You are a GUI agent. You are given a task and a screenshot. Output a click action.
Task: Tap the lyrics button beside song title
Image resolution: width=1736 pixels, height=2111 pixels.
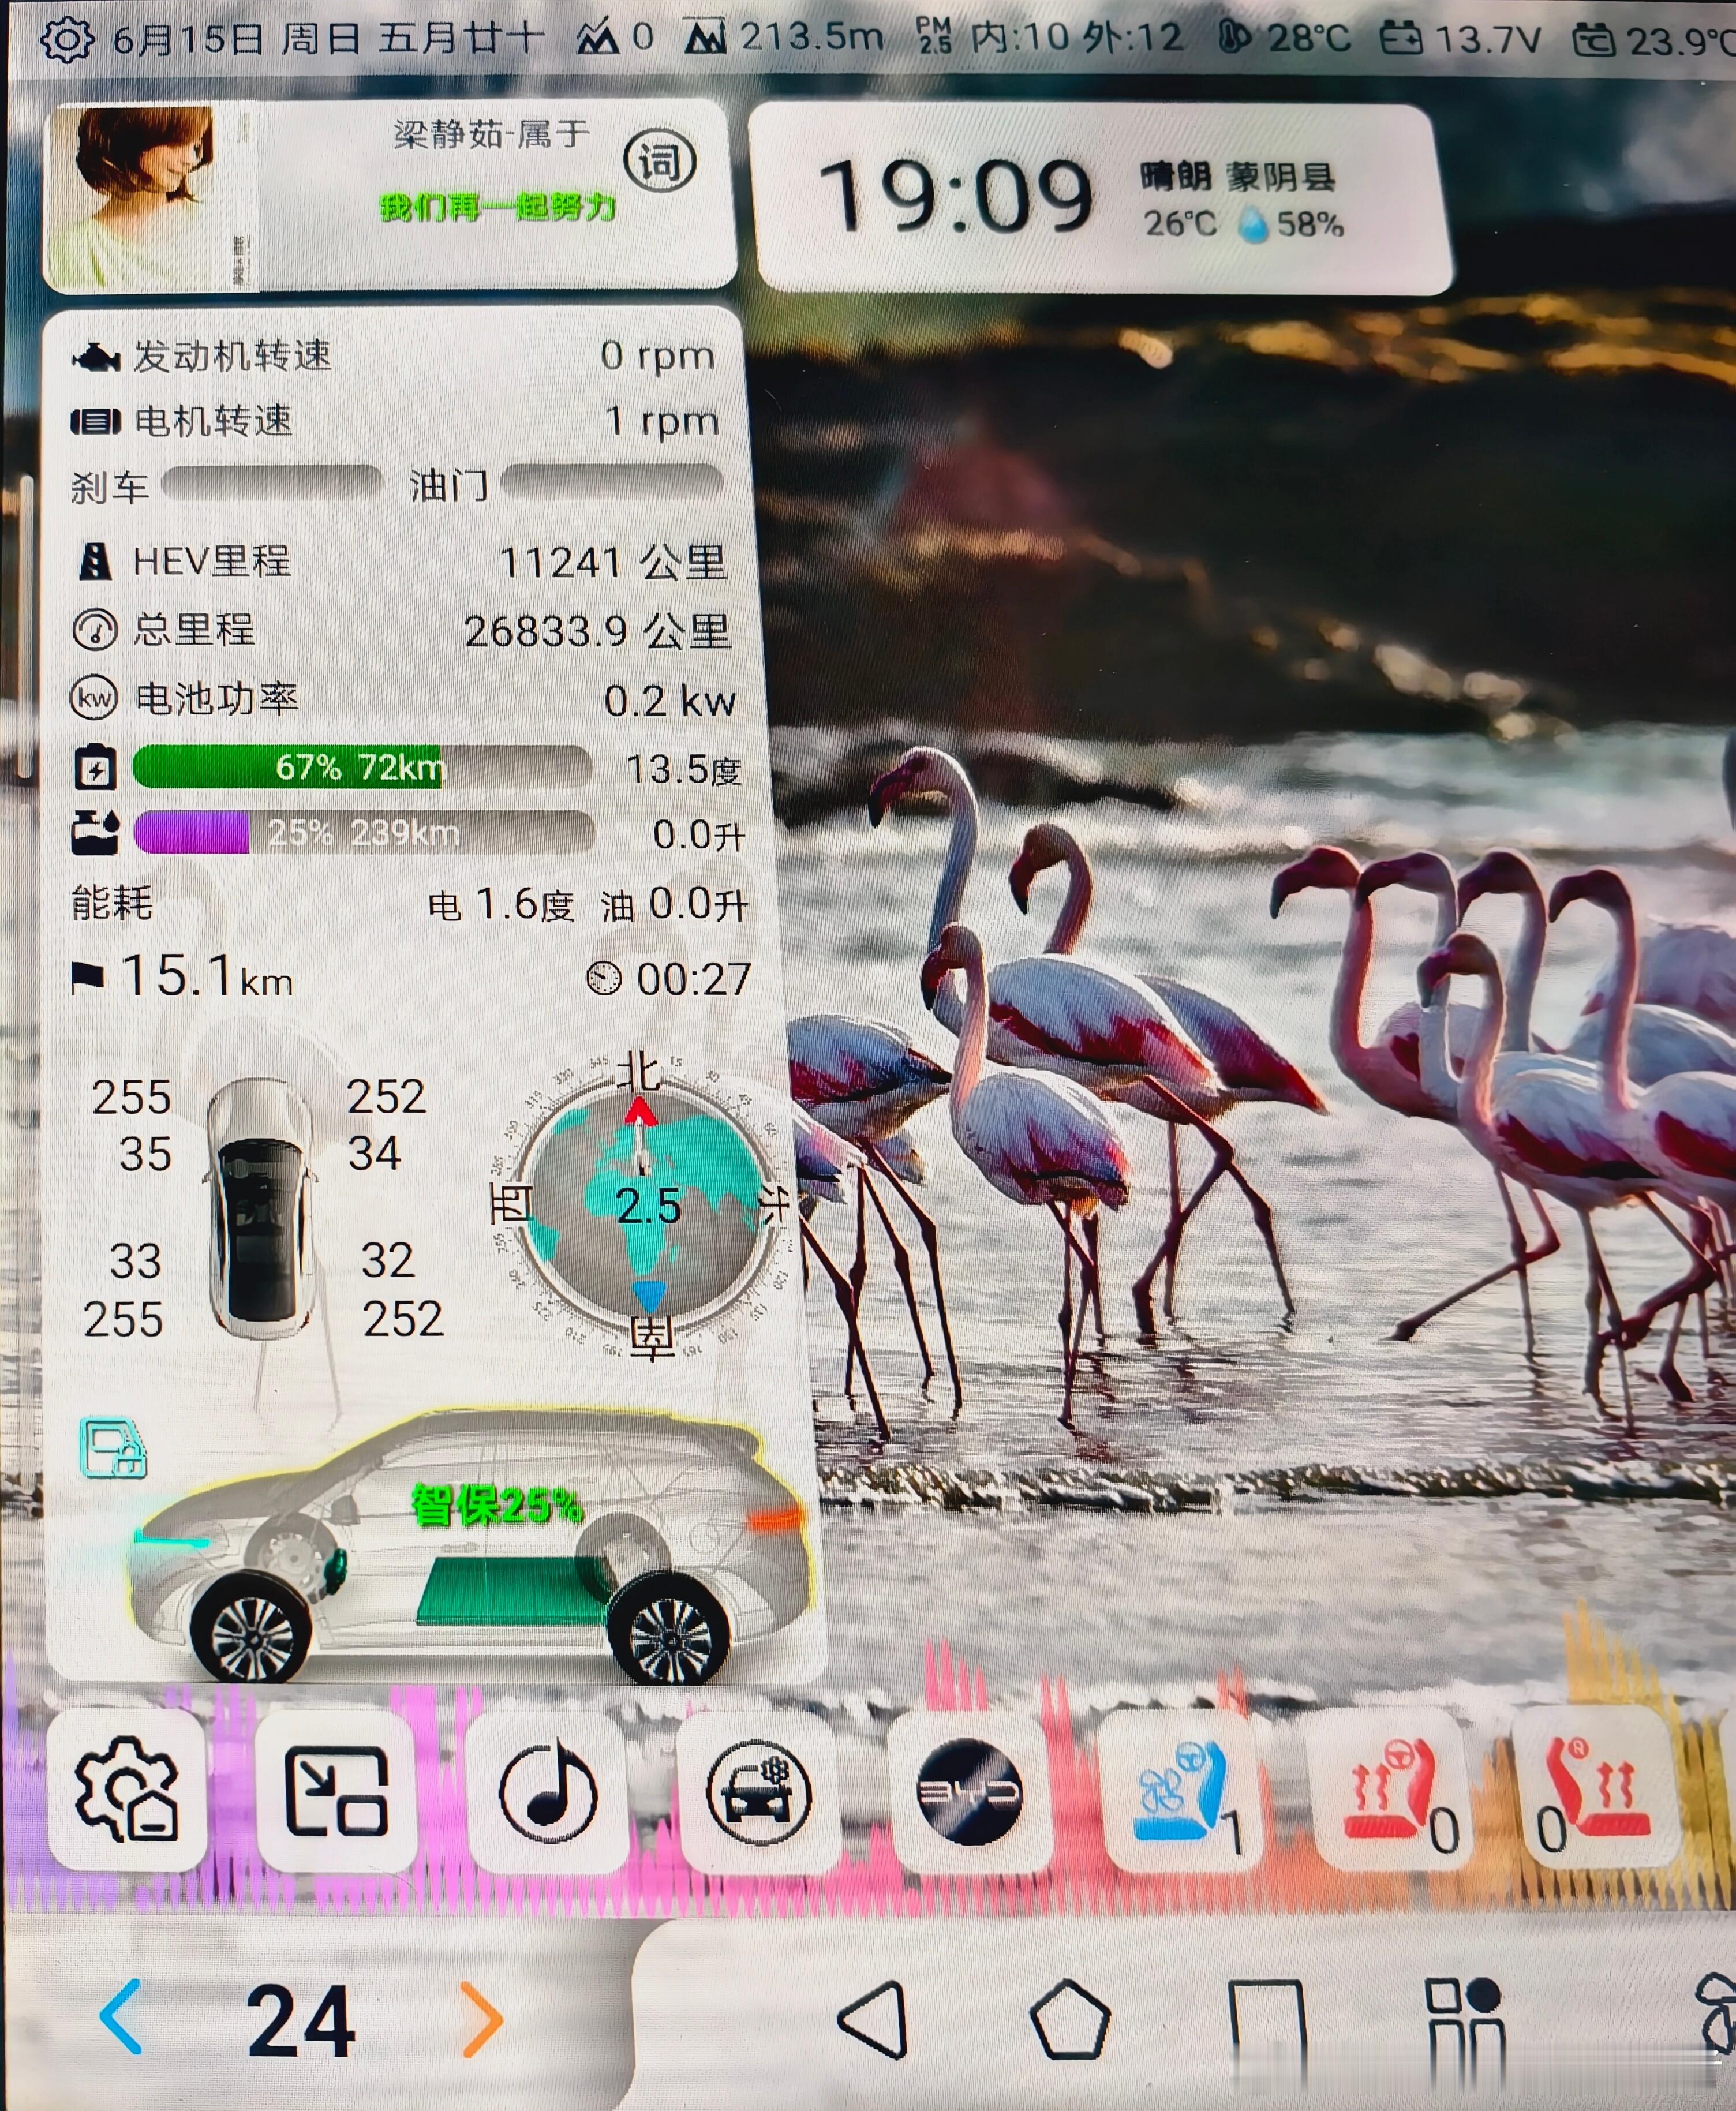[x=659, y=161]
